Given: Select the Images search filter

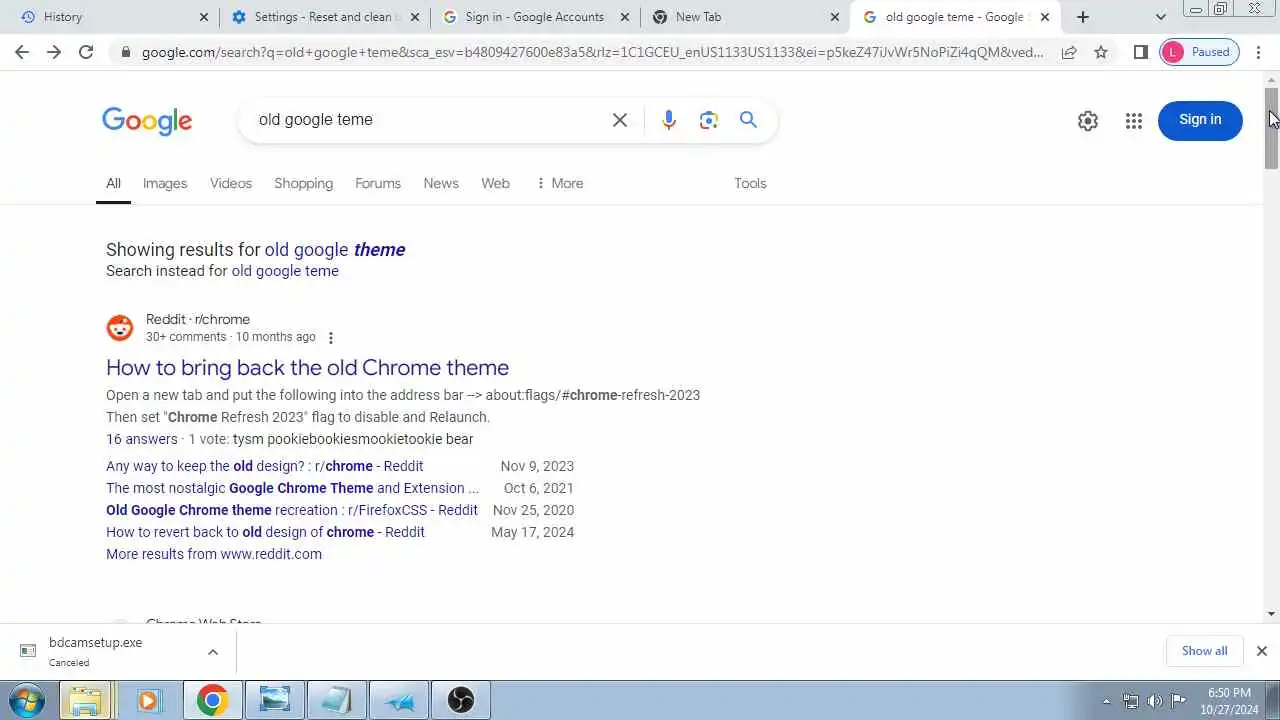Looking at the screenshot, I should (x=165, y=183).
